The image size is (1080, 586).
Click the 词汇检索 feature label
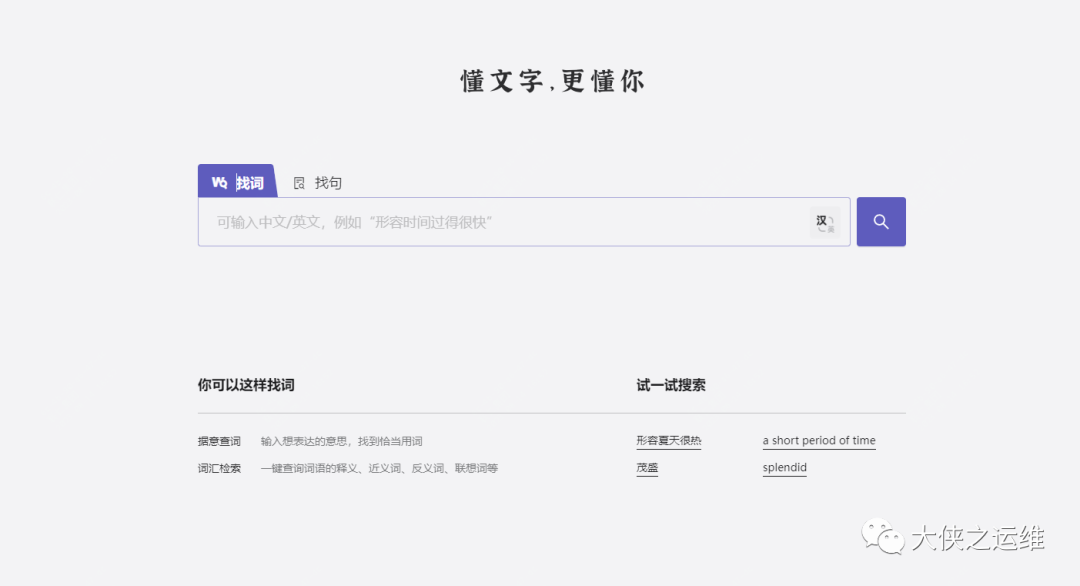point(219,468)
